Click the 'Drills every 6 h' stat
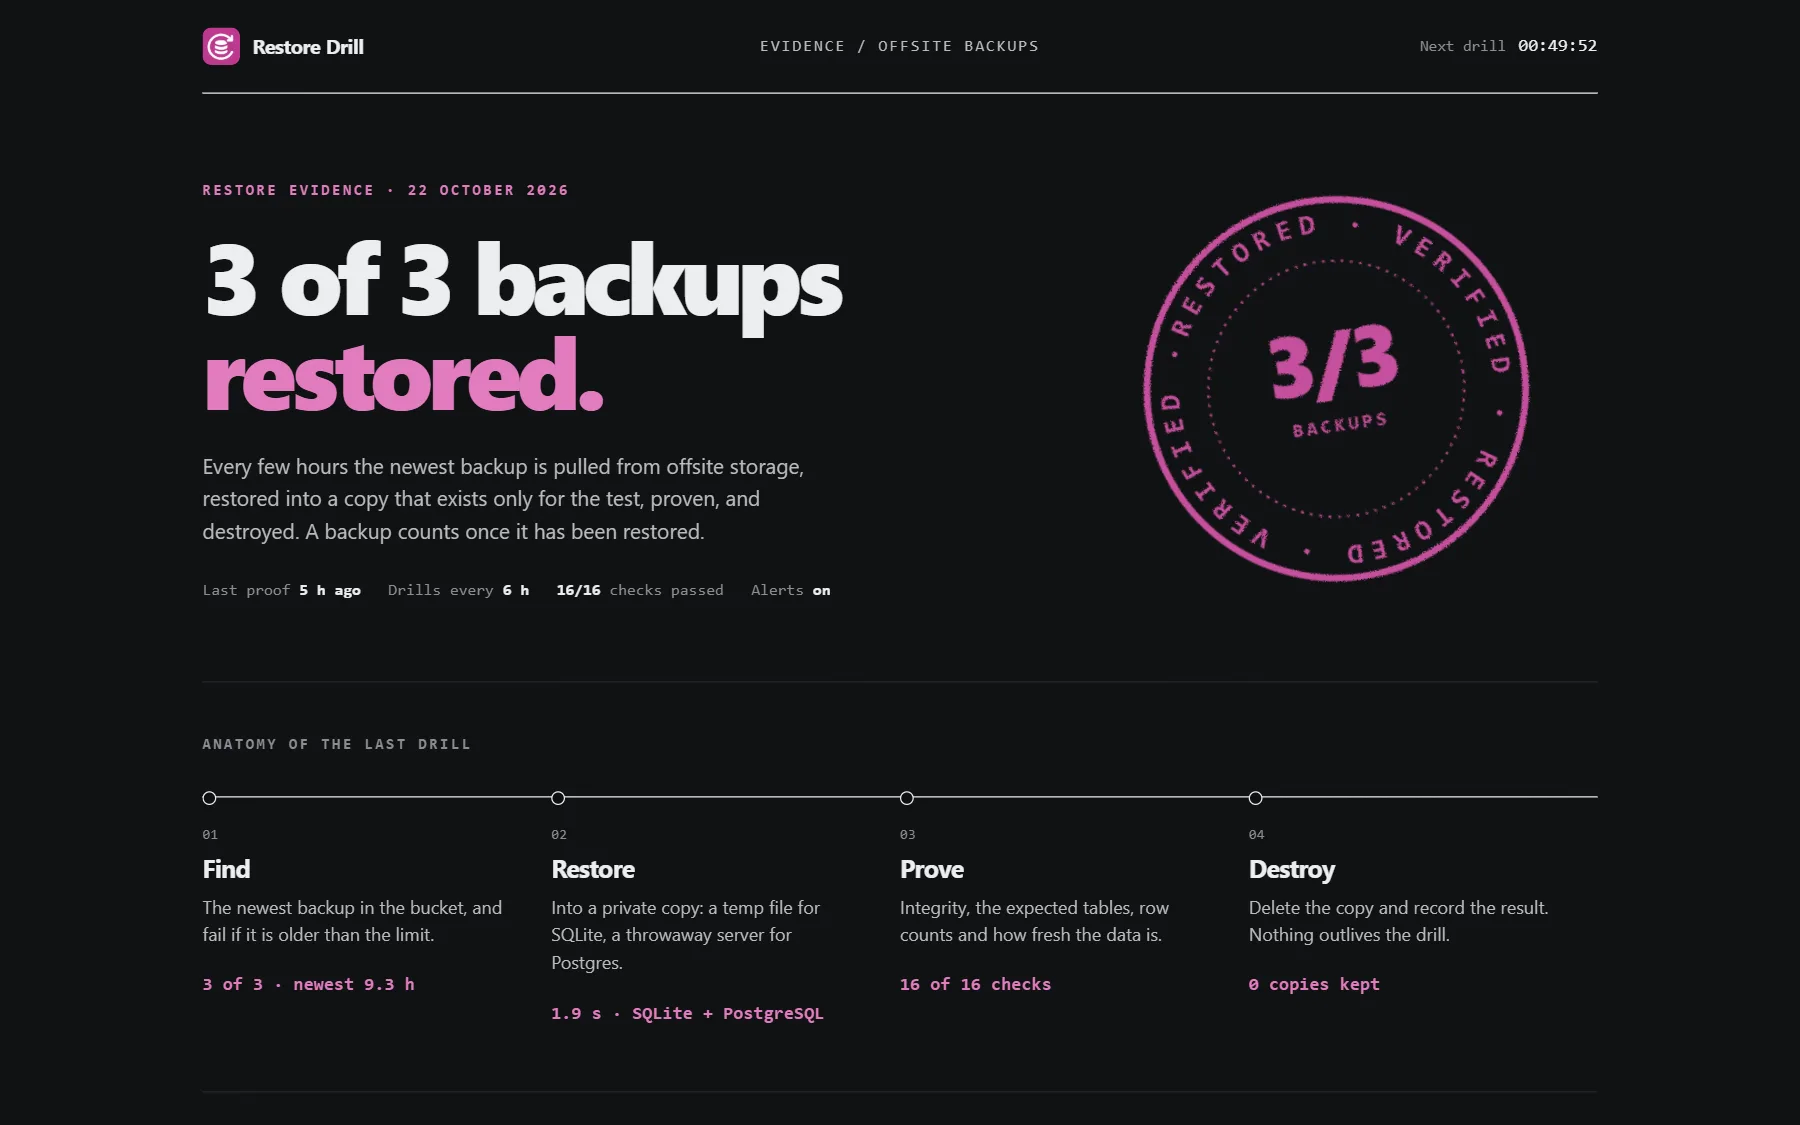 point(458,590)
